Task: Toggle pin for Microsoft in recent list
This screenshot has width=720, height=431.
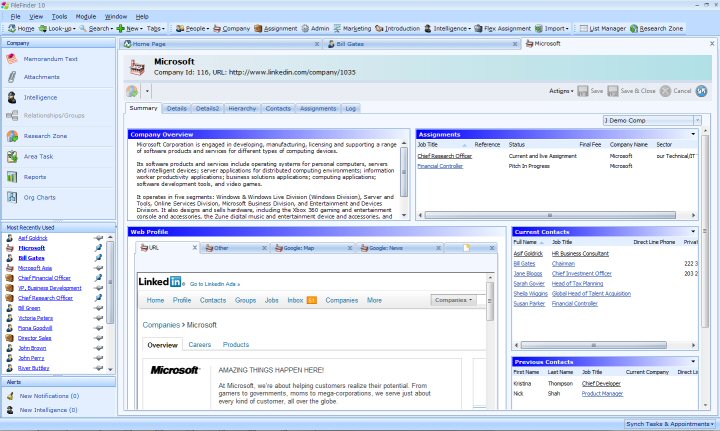Action: 98,248
